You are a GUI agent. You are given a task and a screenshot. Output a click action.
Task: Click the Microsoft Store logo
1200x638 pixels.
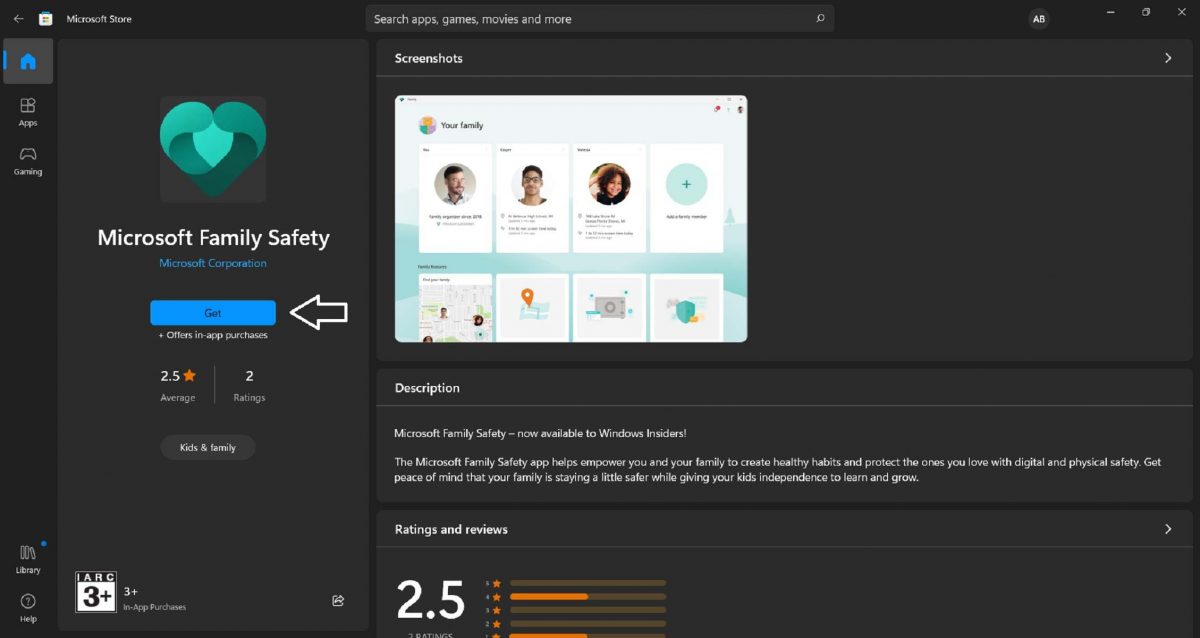pyautogui.click(x=45, y=18)
